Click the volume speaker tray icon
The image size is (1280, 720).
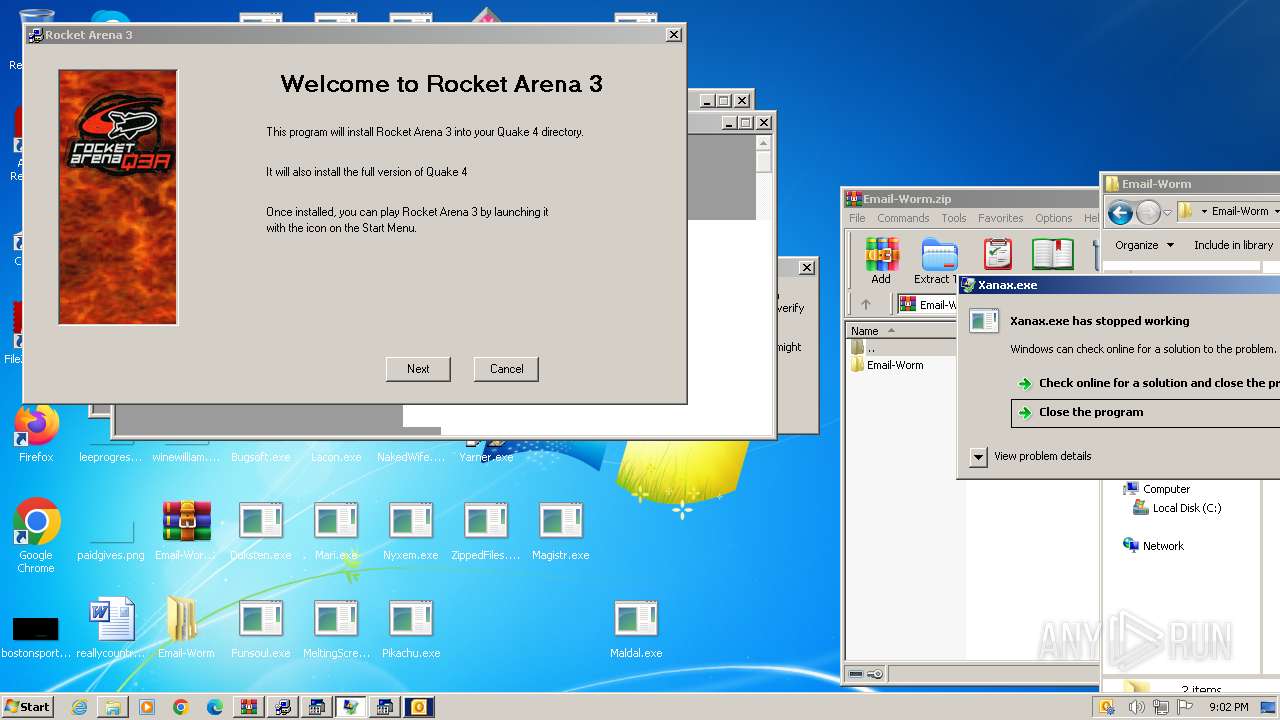tap(1136, 707)
